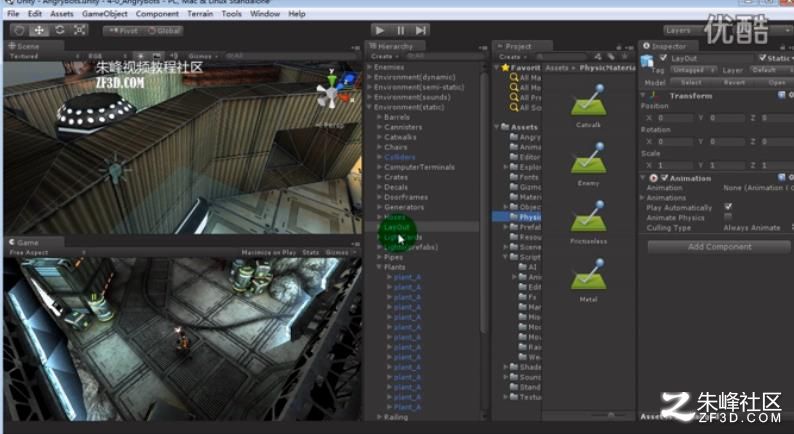
Task: Toggle Global handle rotation button
Action: point(164,31)
